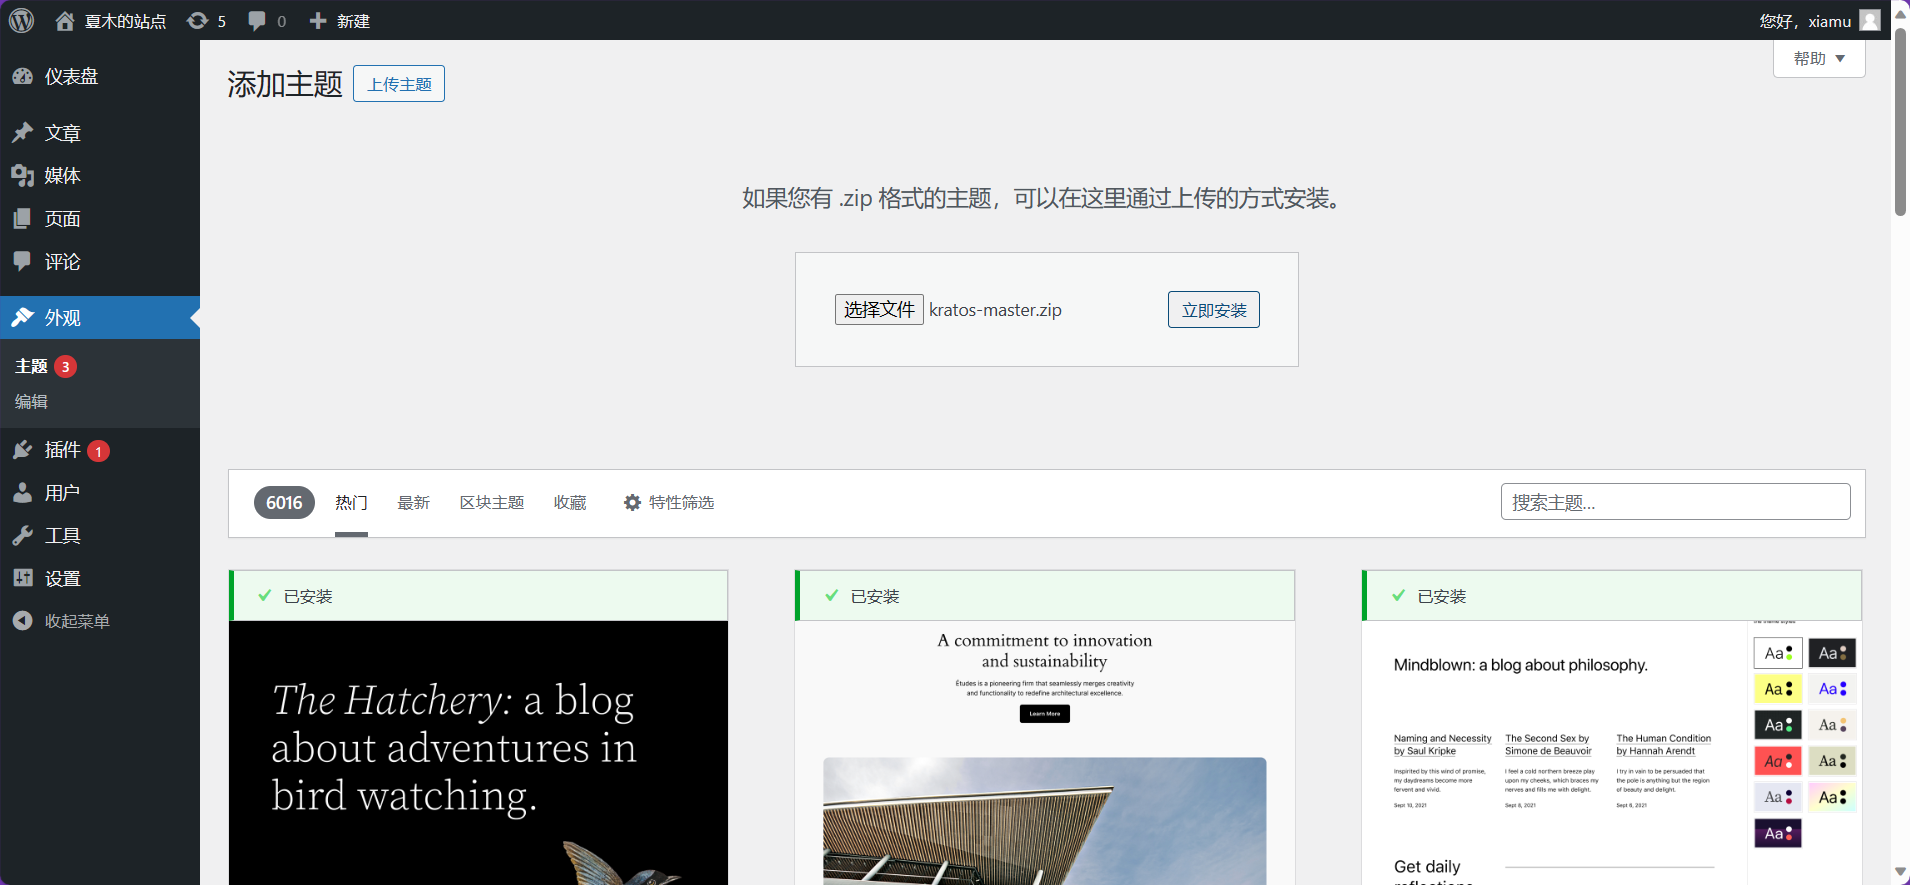Viewport: 1910px width, 885px height.
Task: Switch to the 收藏 favorites tab
Action: 570,503
